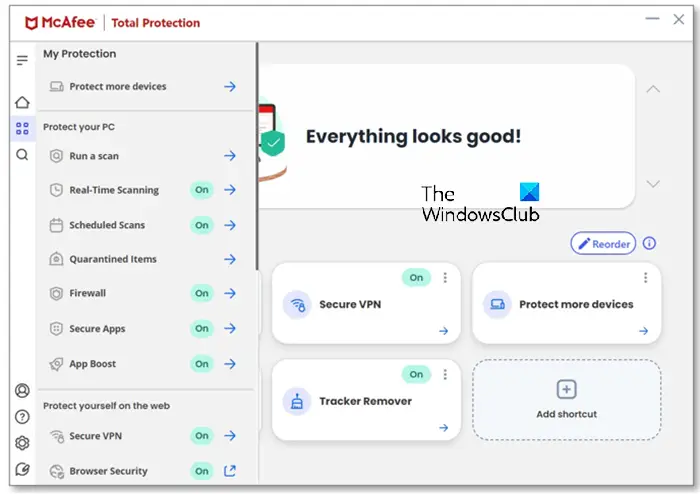Click the Reorder button

coord(603,243)
